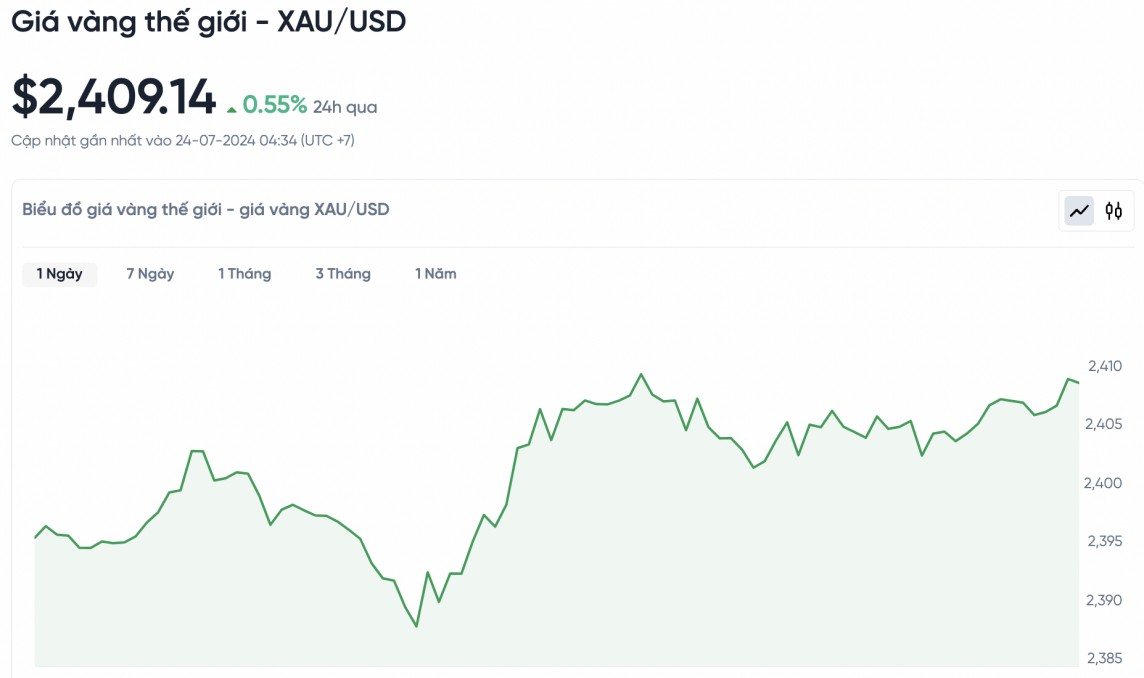The image size is (1144, 678).
Task: Select the 7 Ngày time range tab
Action: coord(150,274)
